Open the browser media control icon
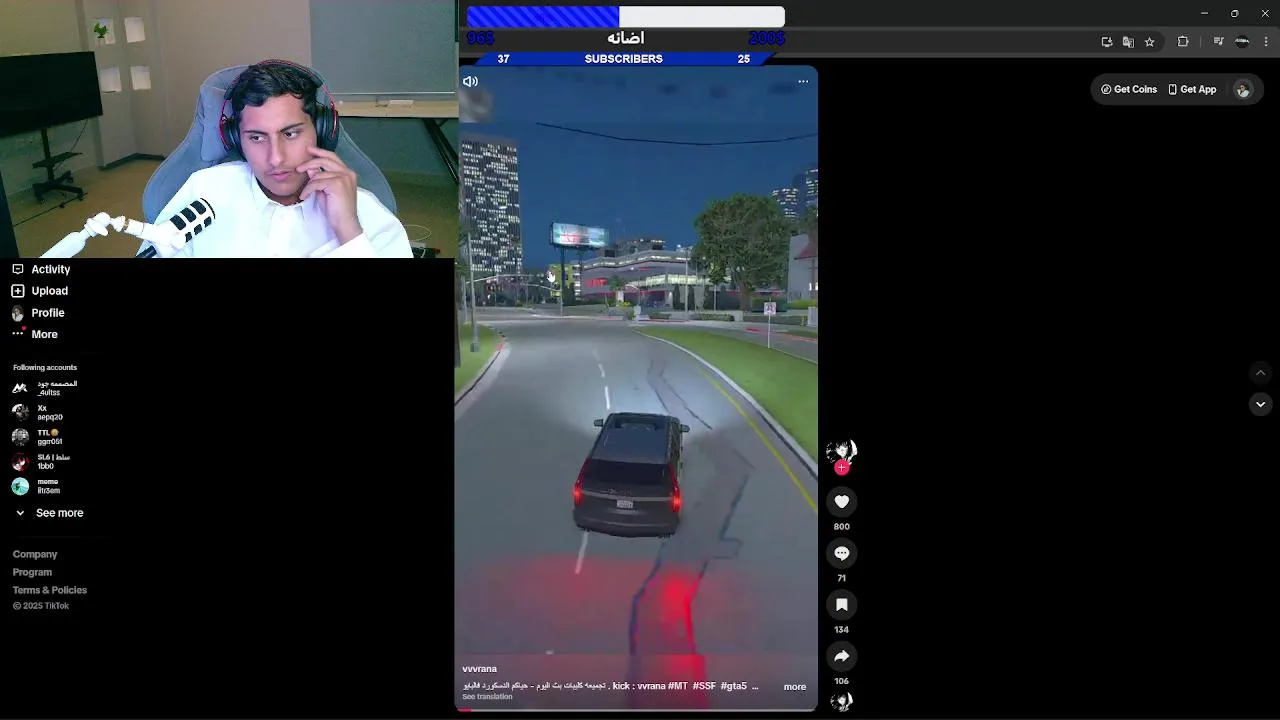 (x=1218, y=42)
